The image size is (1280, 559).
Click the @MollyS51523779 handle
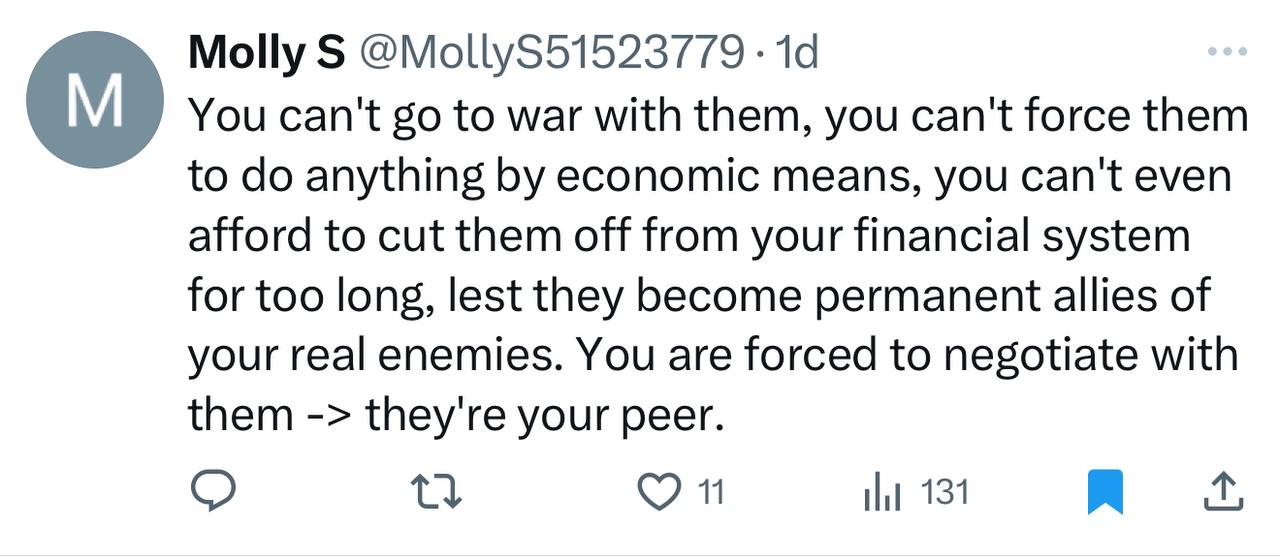(551, 52)
